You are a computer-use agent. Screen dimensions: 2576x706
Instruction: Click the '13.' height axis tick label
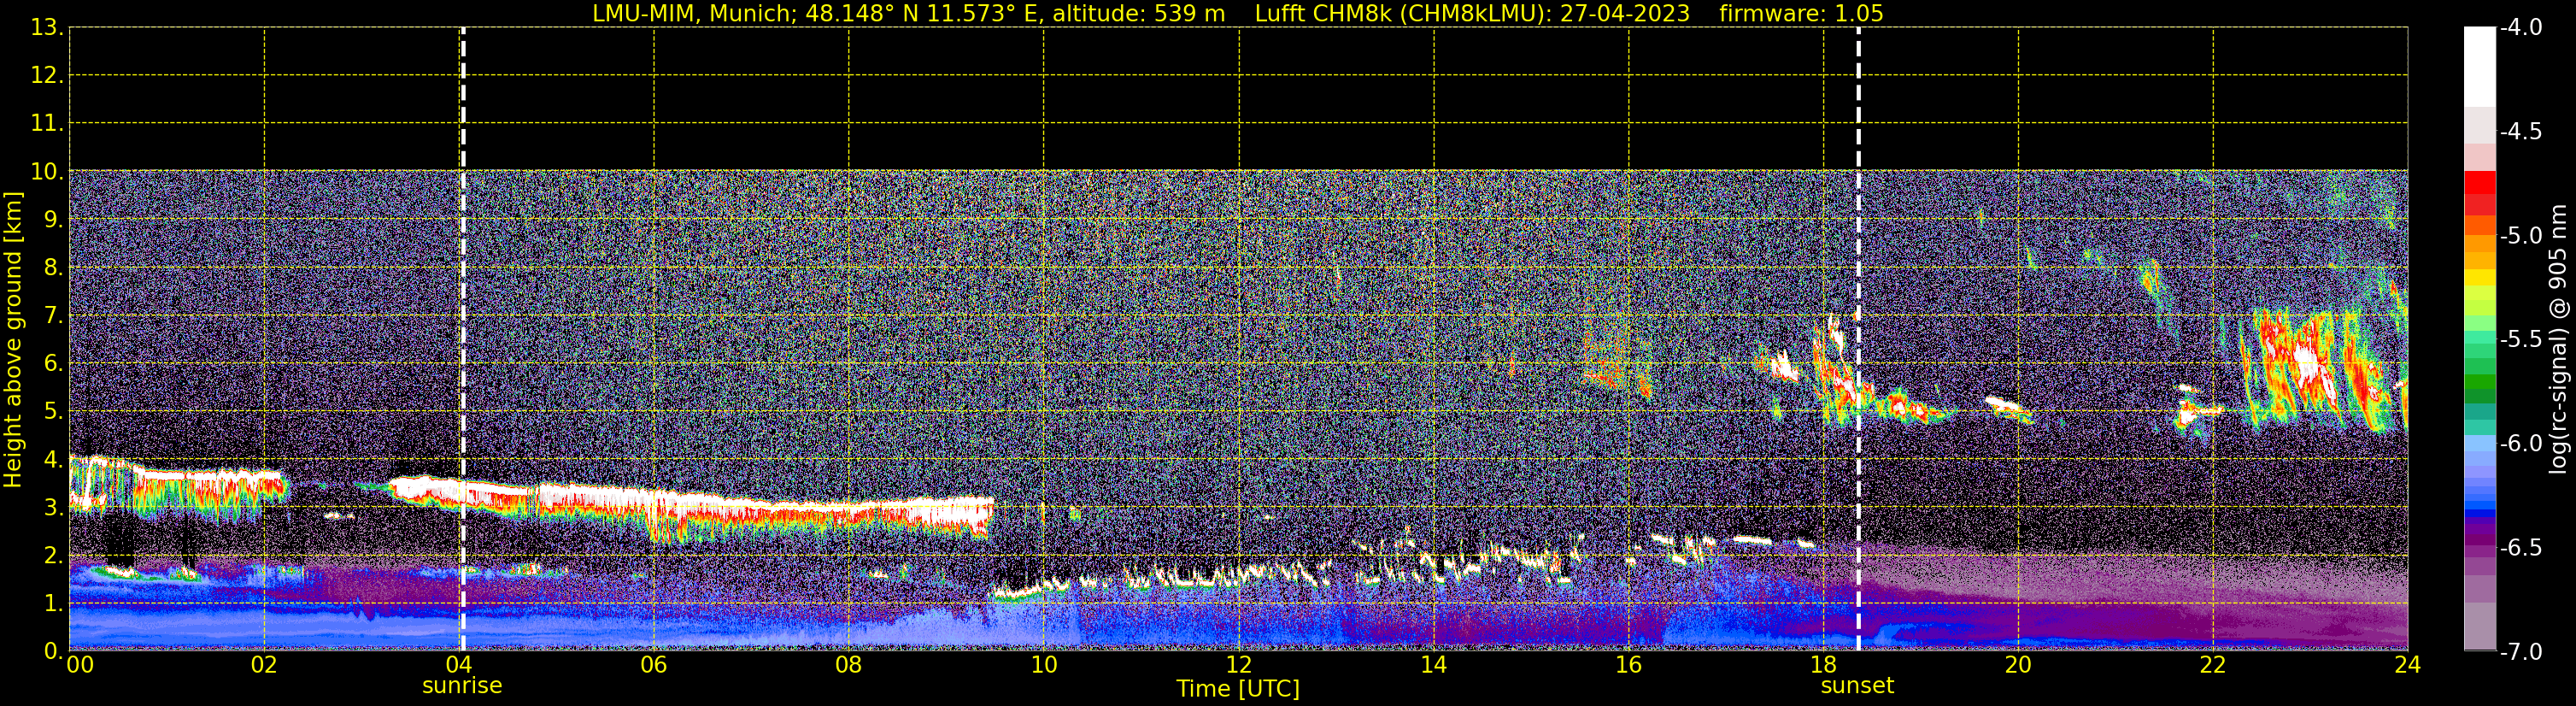(x=47, y=28)
